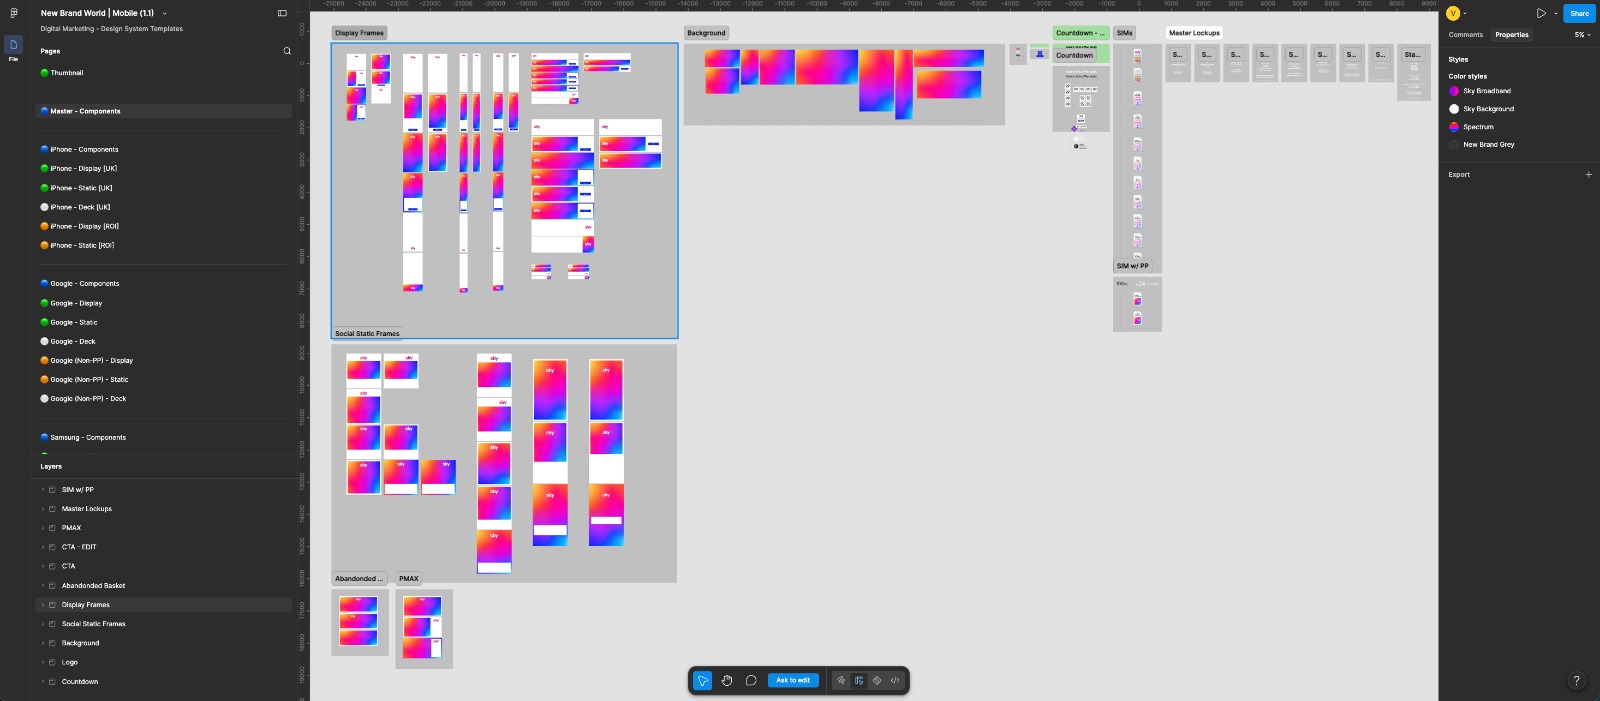This screenshot has height=701, width=1600.
Task: Open the user avatar menu
Action: [x=1453, y=13]
